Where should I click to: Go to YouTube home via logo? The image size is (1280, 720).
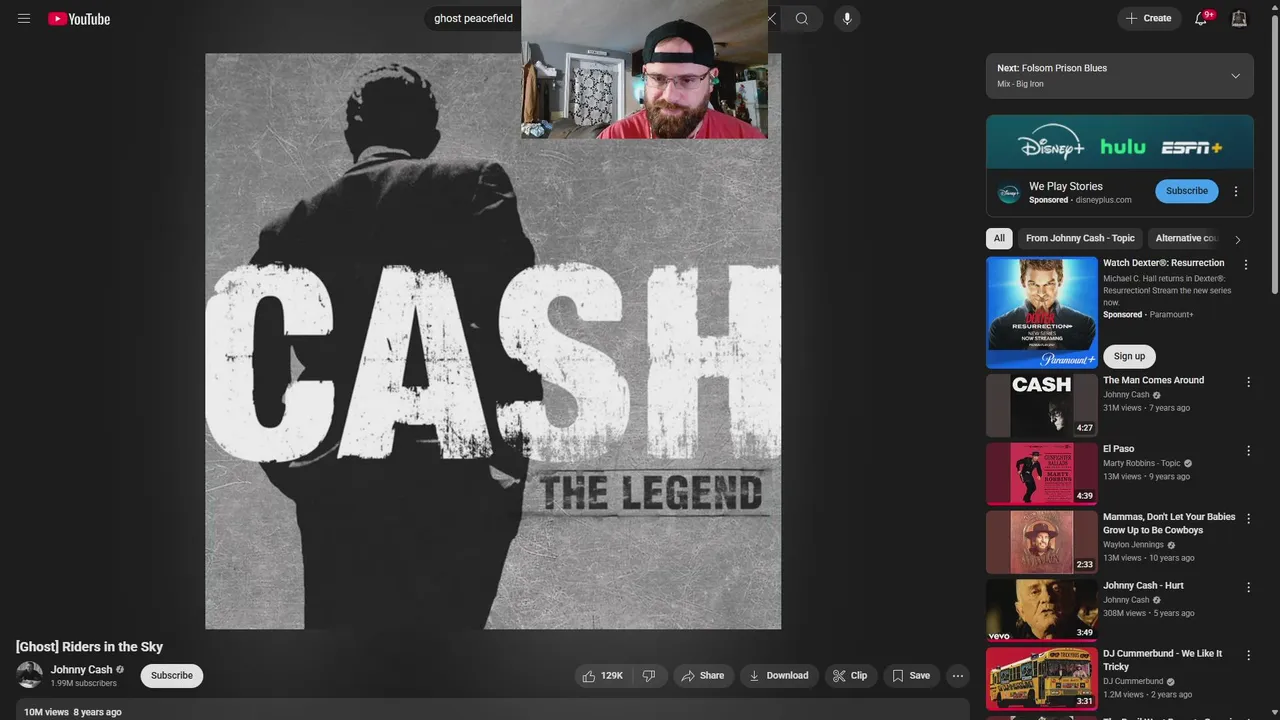click(79, 19)
